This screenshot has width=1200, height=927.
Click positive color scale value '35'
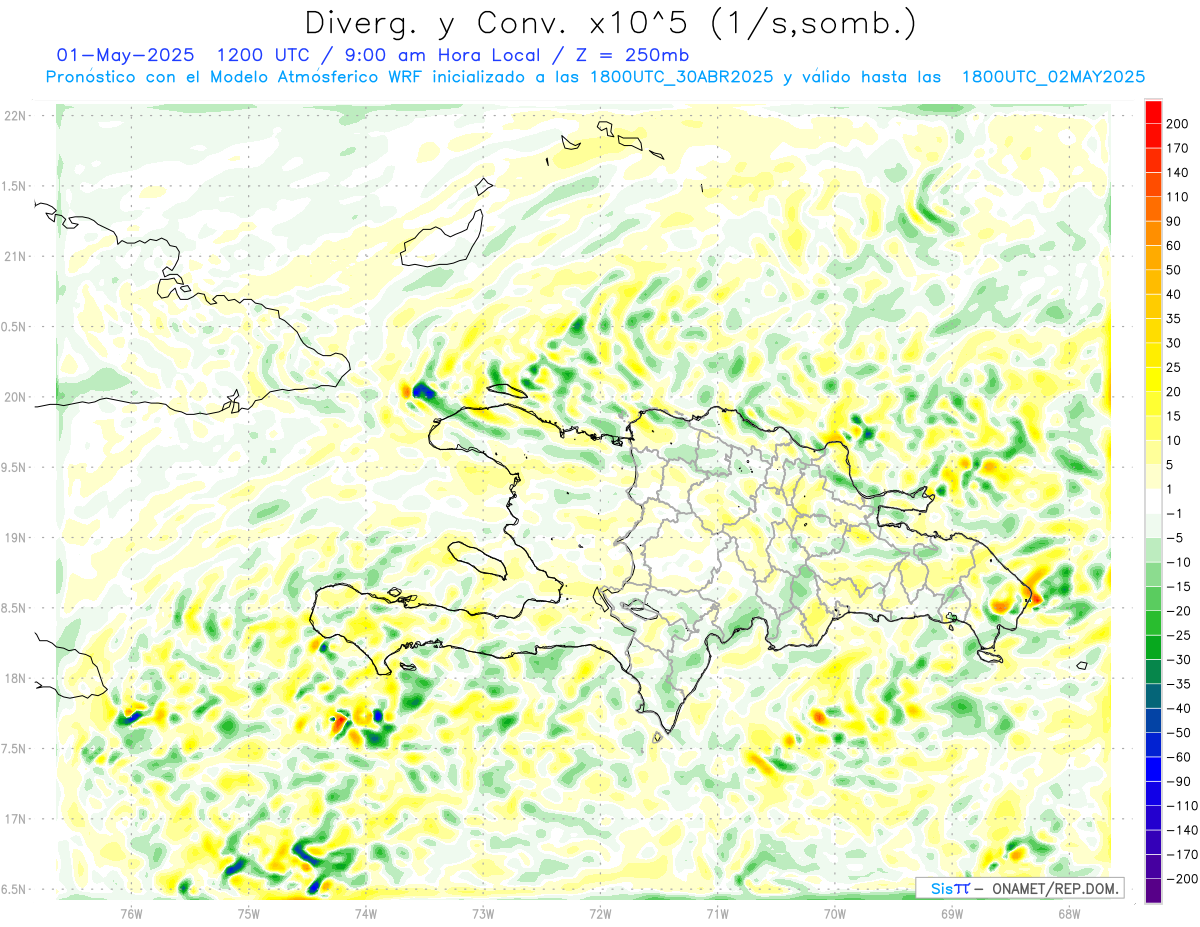pos(1175,319)
